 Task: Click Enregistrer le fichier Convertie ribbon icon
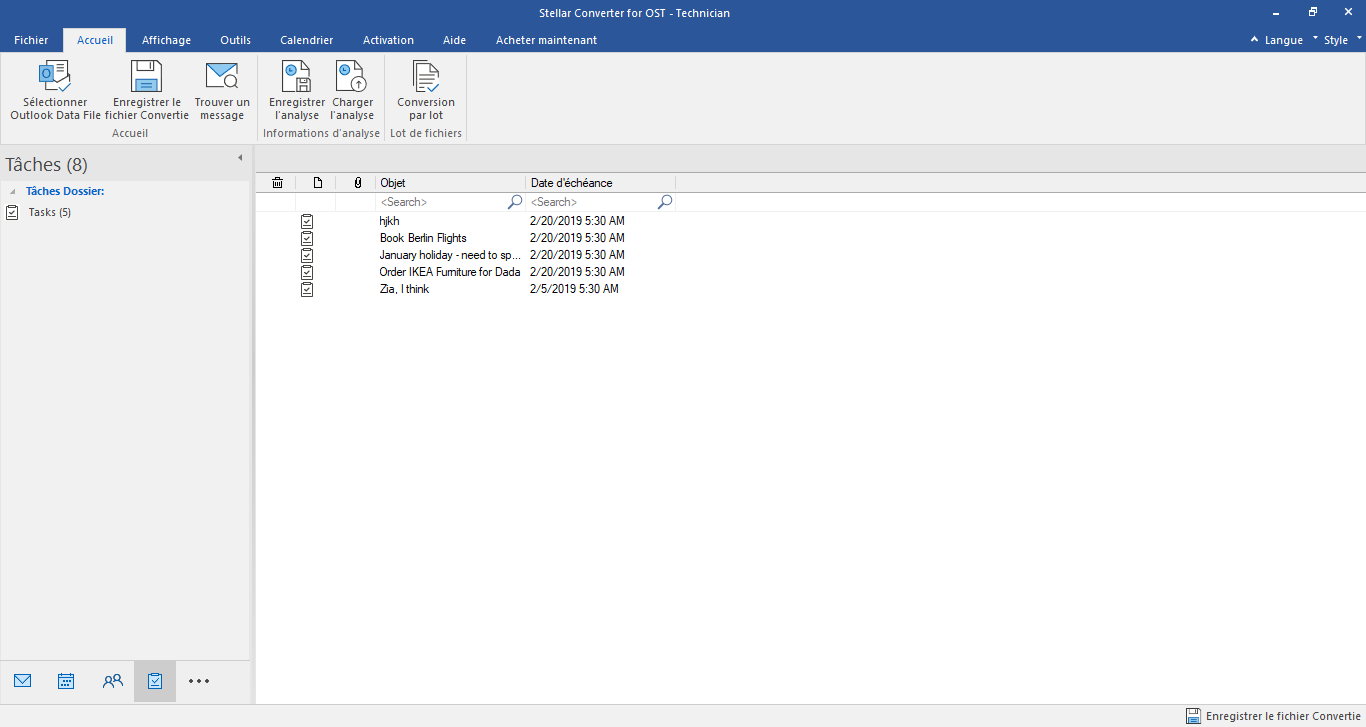[146, 76]
